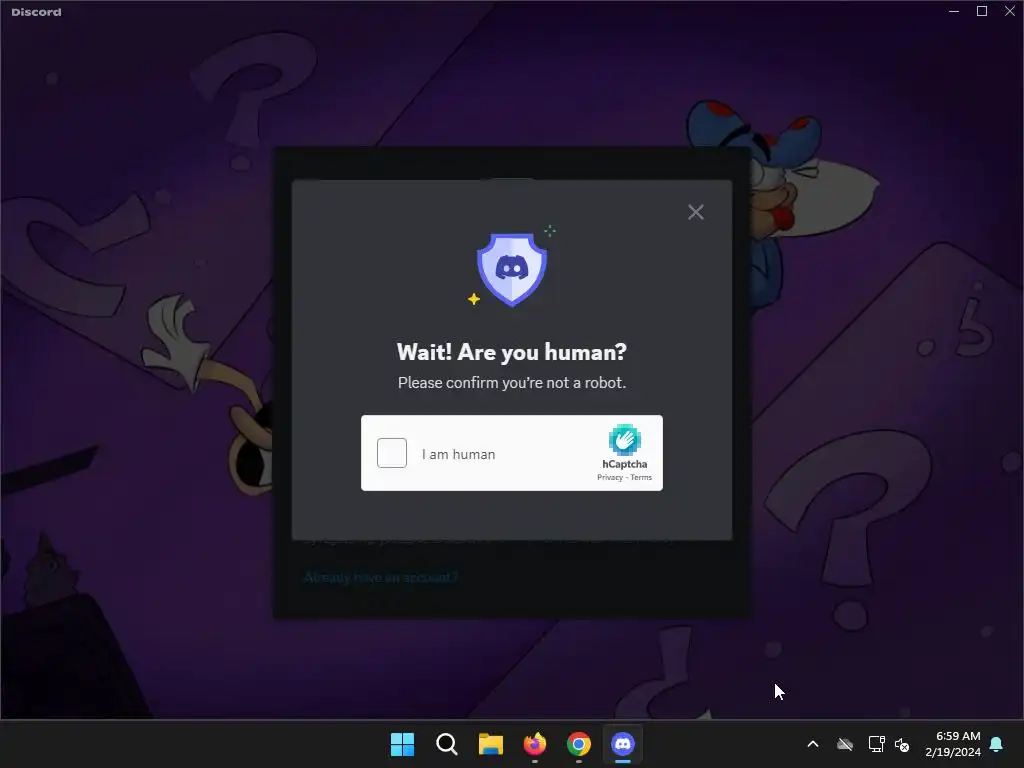Open hCaptcha Privacy link

pos(610,477)
